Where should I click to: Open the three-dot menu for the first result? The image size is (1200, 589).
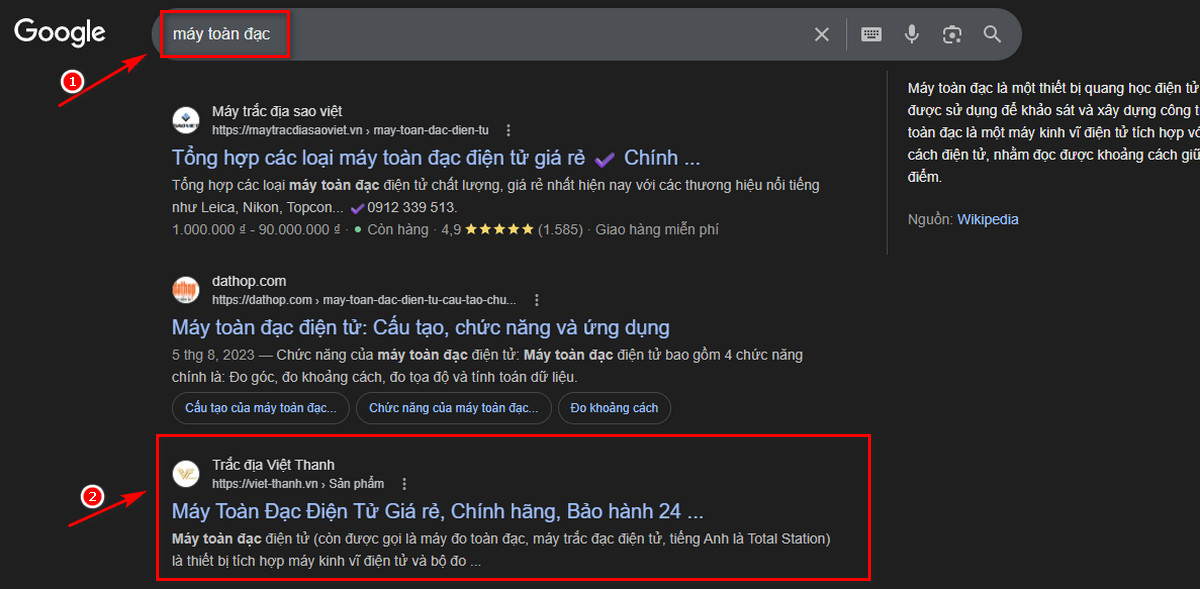click(x=509, y=129)
